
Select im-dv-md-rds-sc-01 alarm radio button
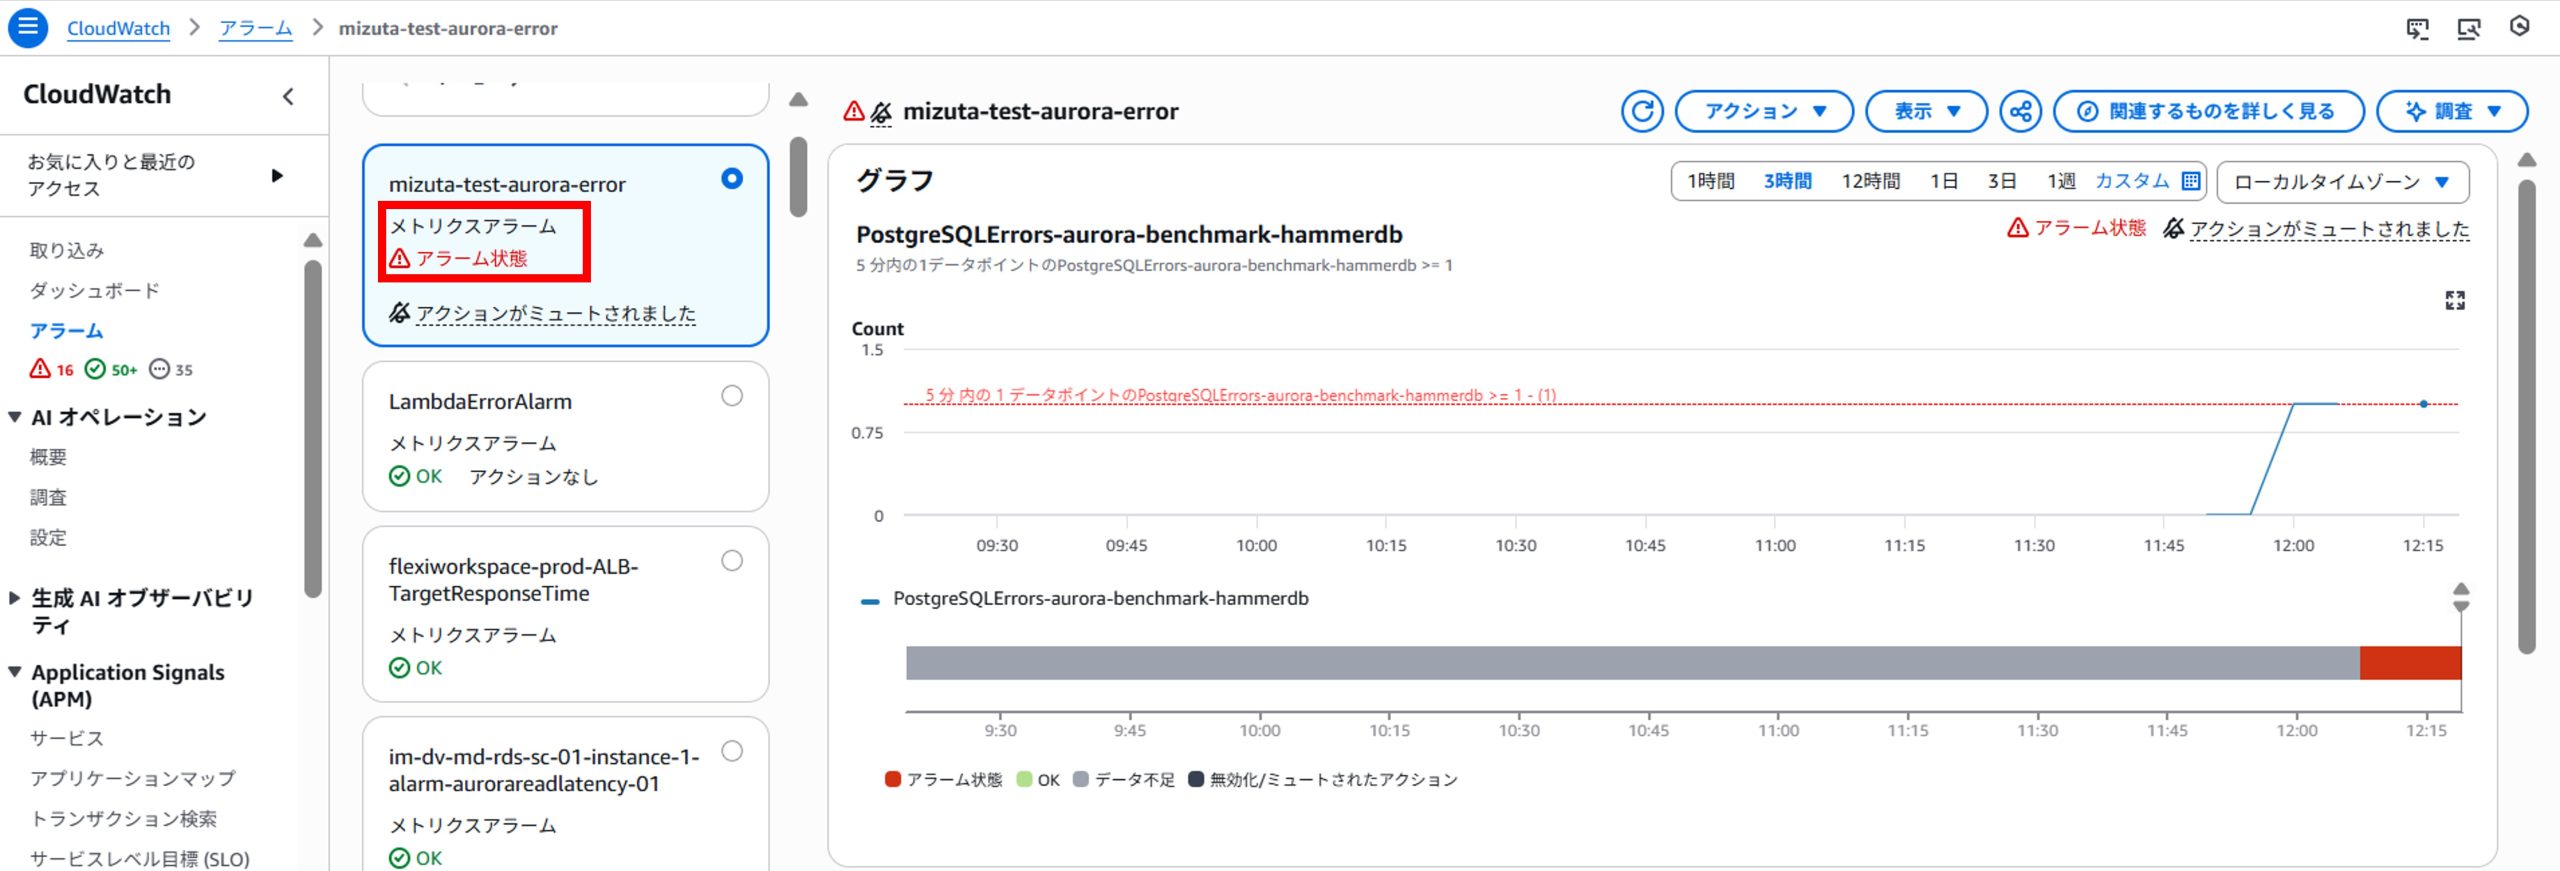(x=732, y=751)
